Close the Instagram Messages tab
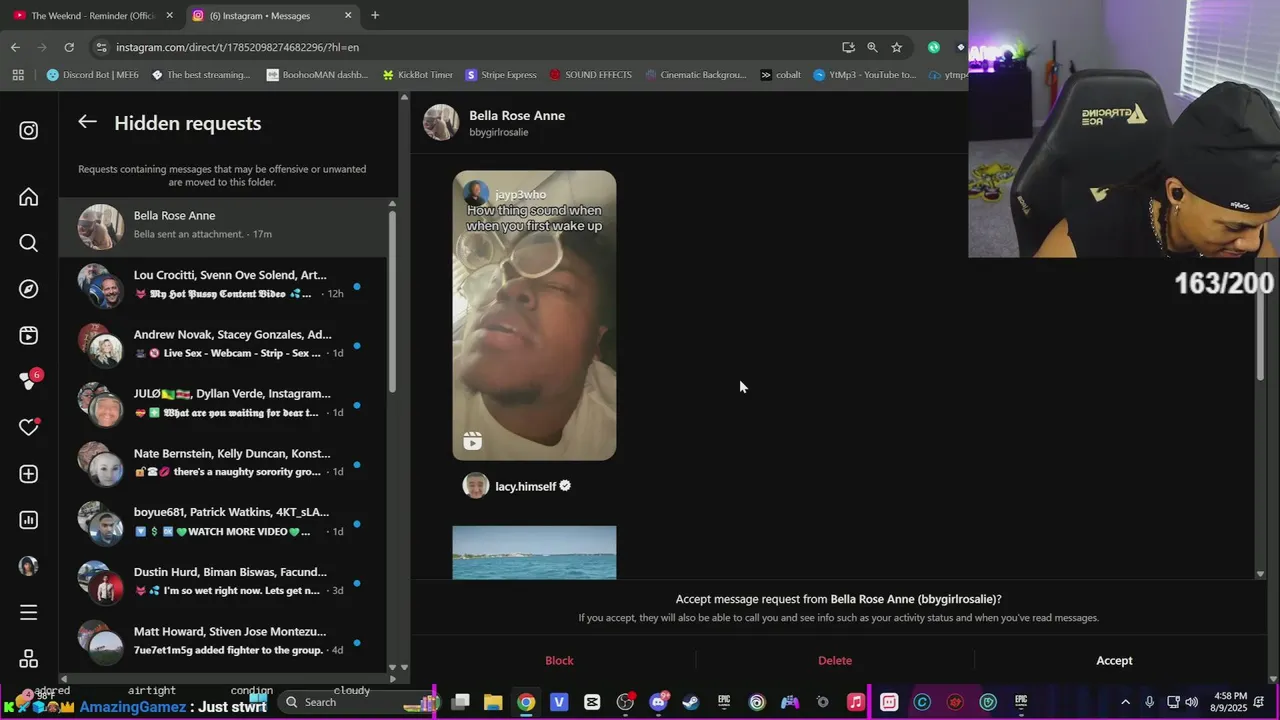This screenshot has width=1280, height=720. (348, 15)
